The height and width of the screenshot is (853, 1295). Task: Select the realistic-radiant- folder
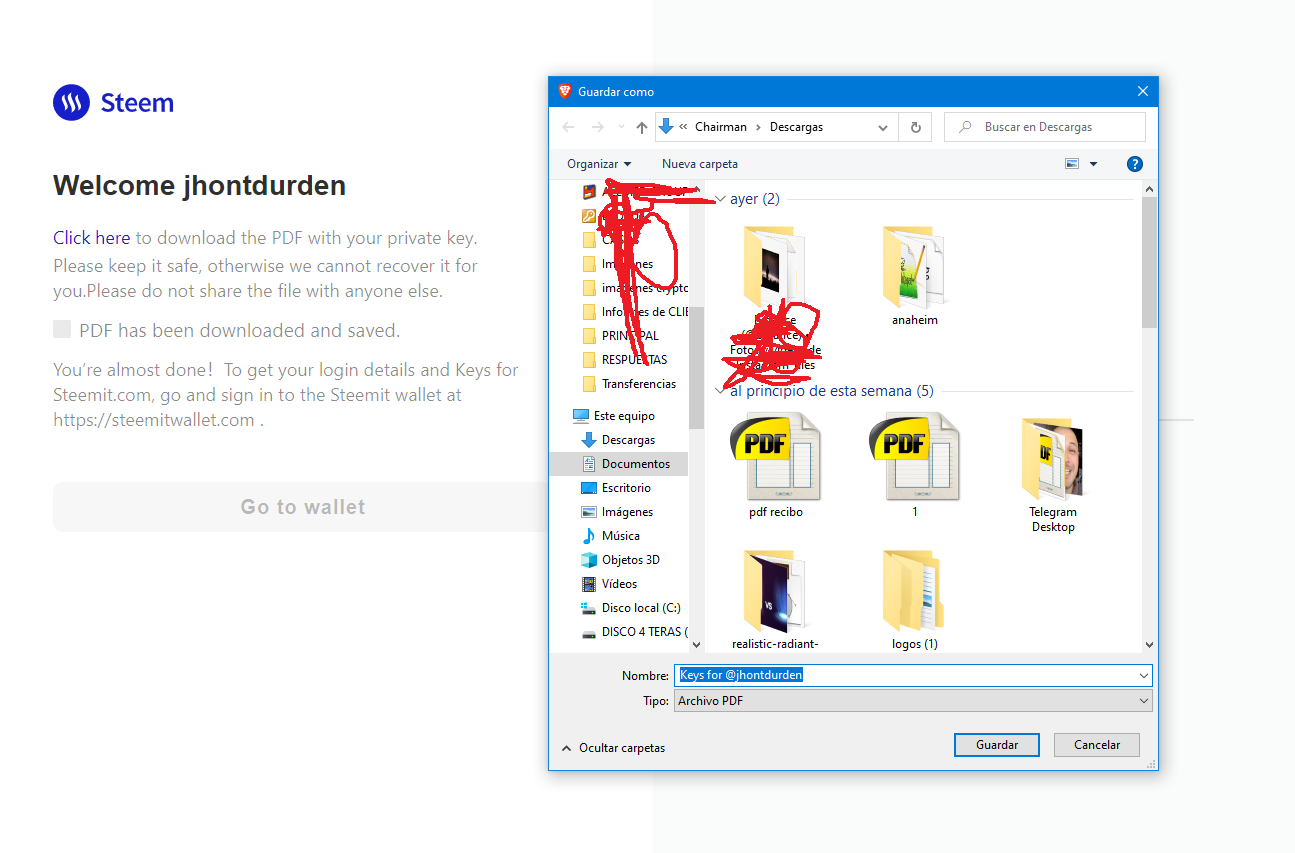pos(776,598)
